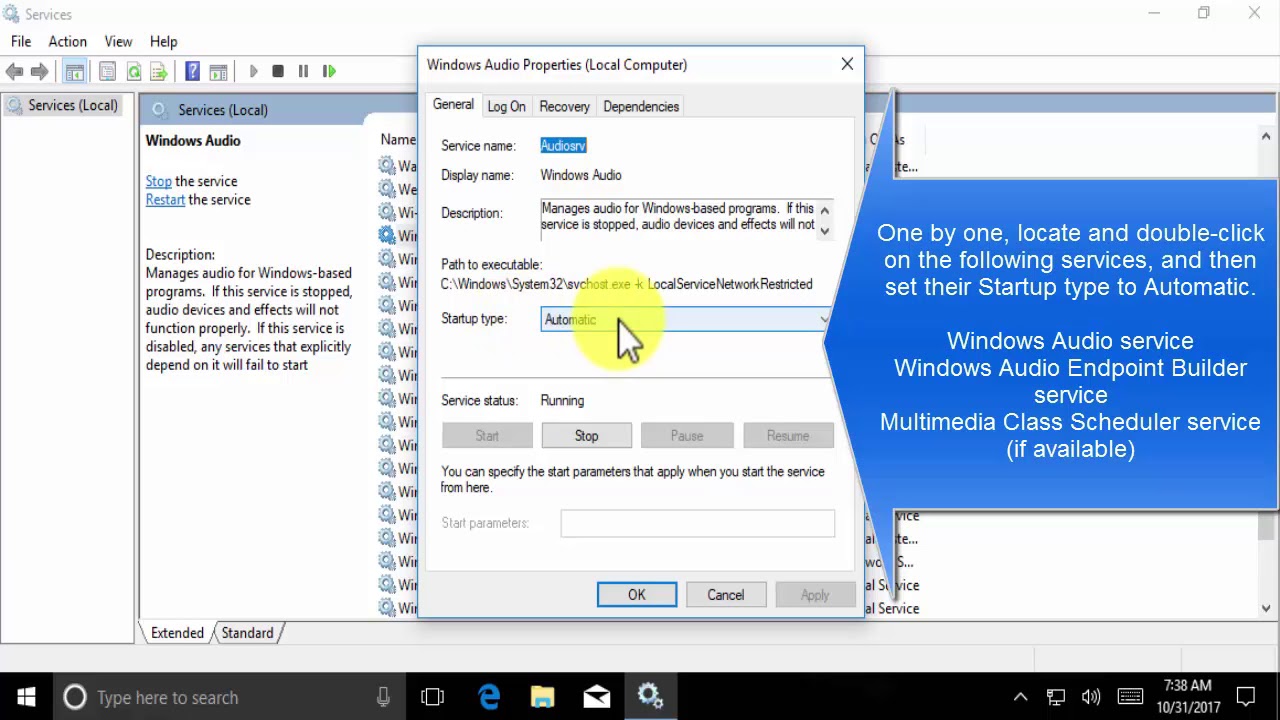
Task: Click the Apply button in the dialog
Action: 815,595
